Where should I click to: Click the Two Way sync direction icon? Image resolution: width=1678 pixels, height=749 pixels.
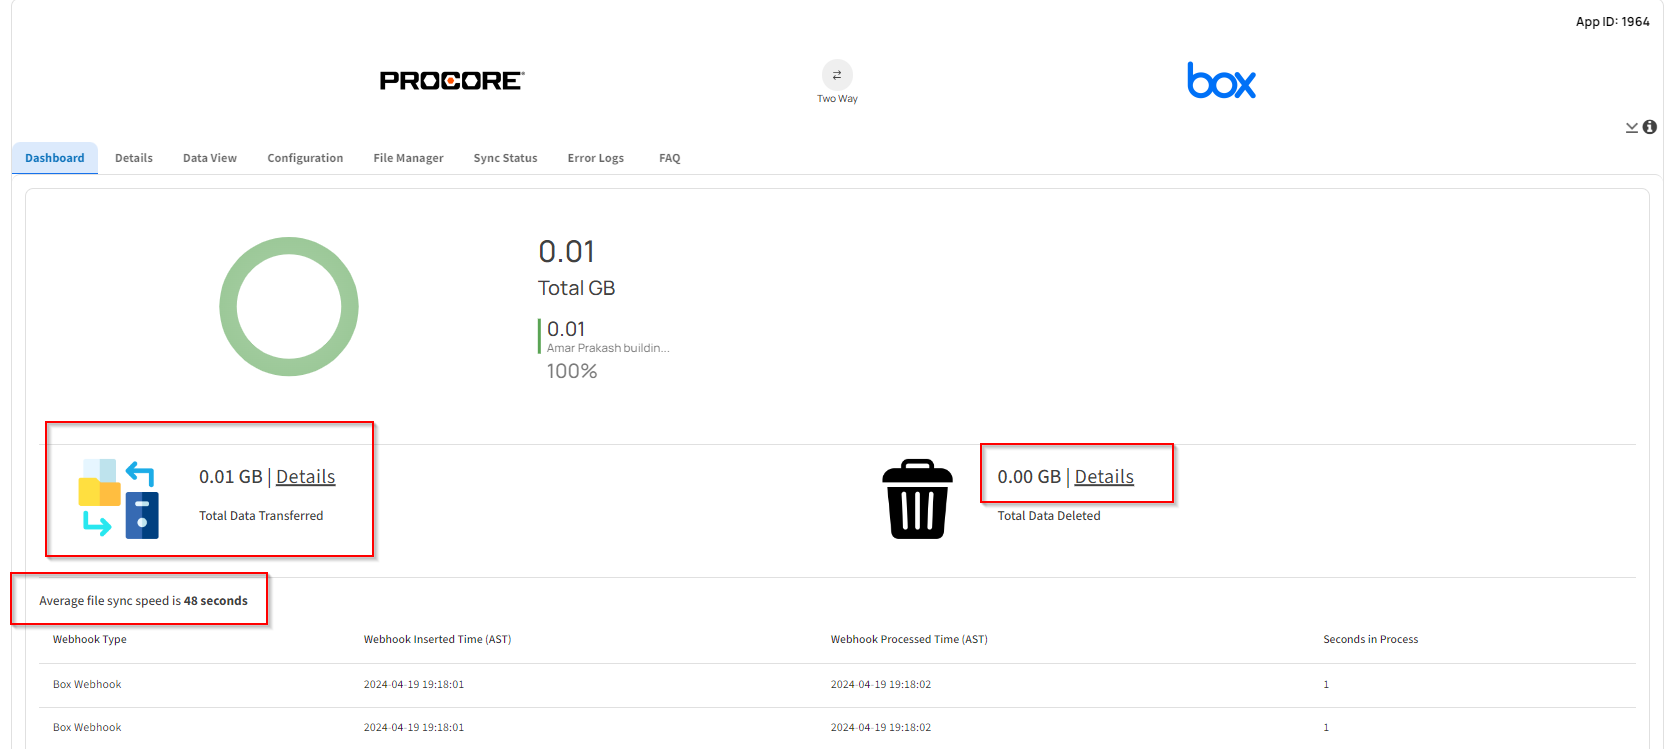837,75
